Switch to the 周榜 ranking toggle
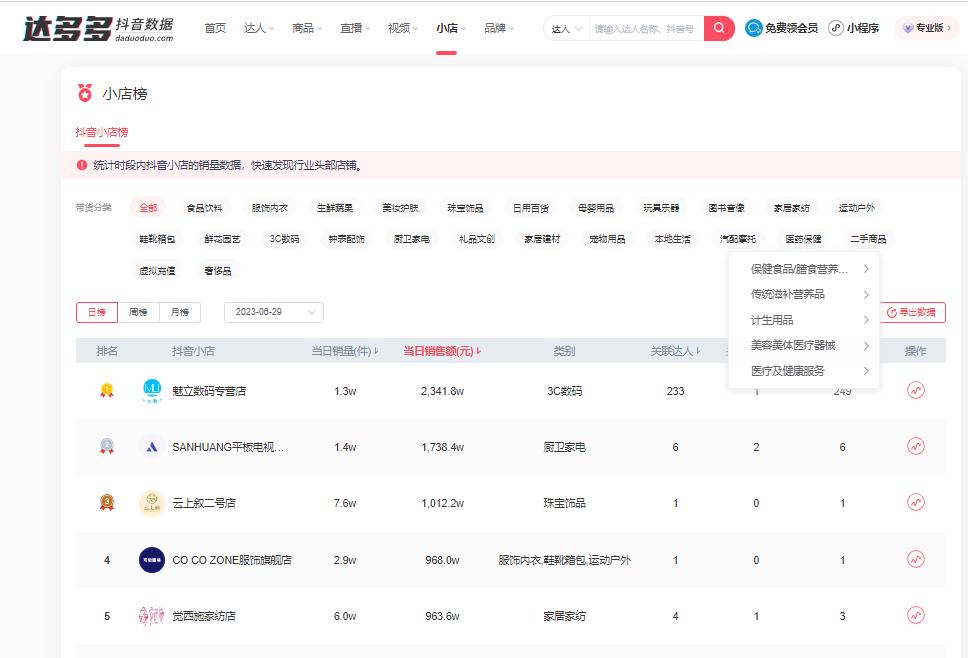This screenshot has height=658, width=968. pyautogui.click(x=138, y=312)
